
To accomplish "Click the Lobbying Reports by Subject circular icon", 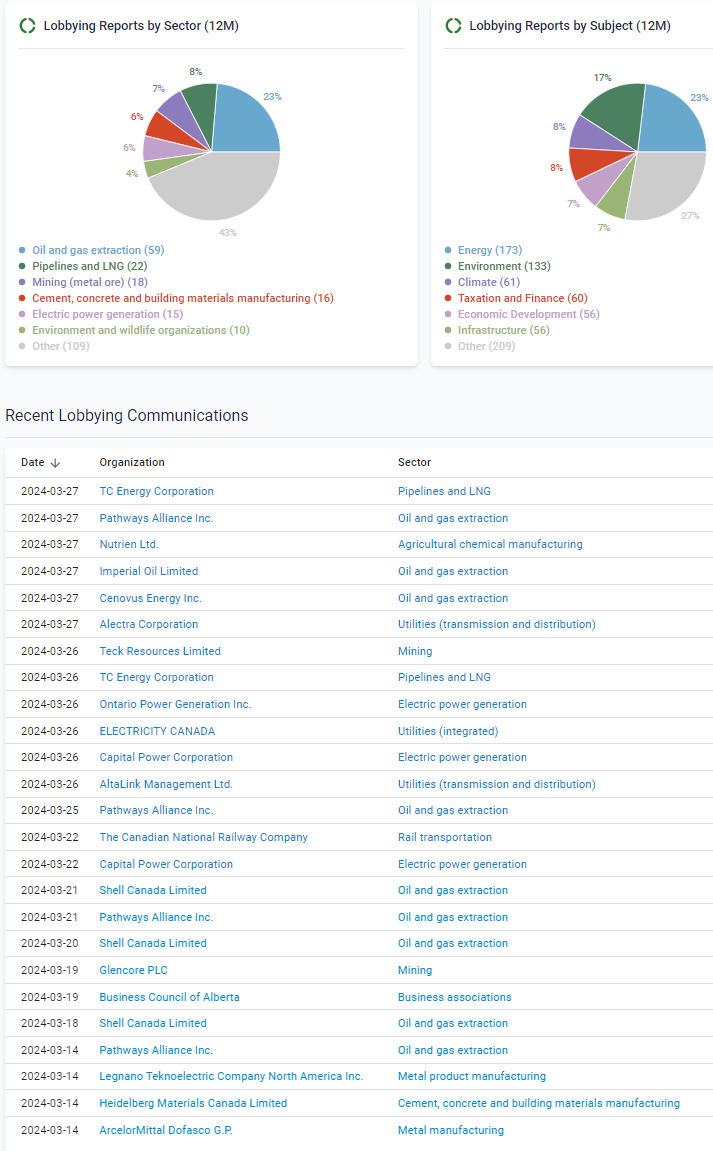I will (454, 26).
